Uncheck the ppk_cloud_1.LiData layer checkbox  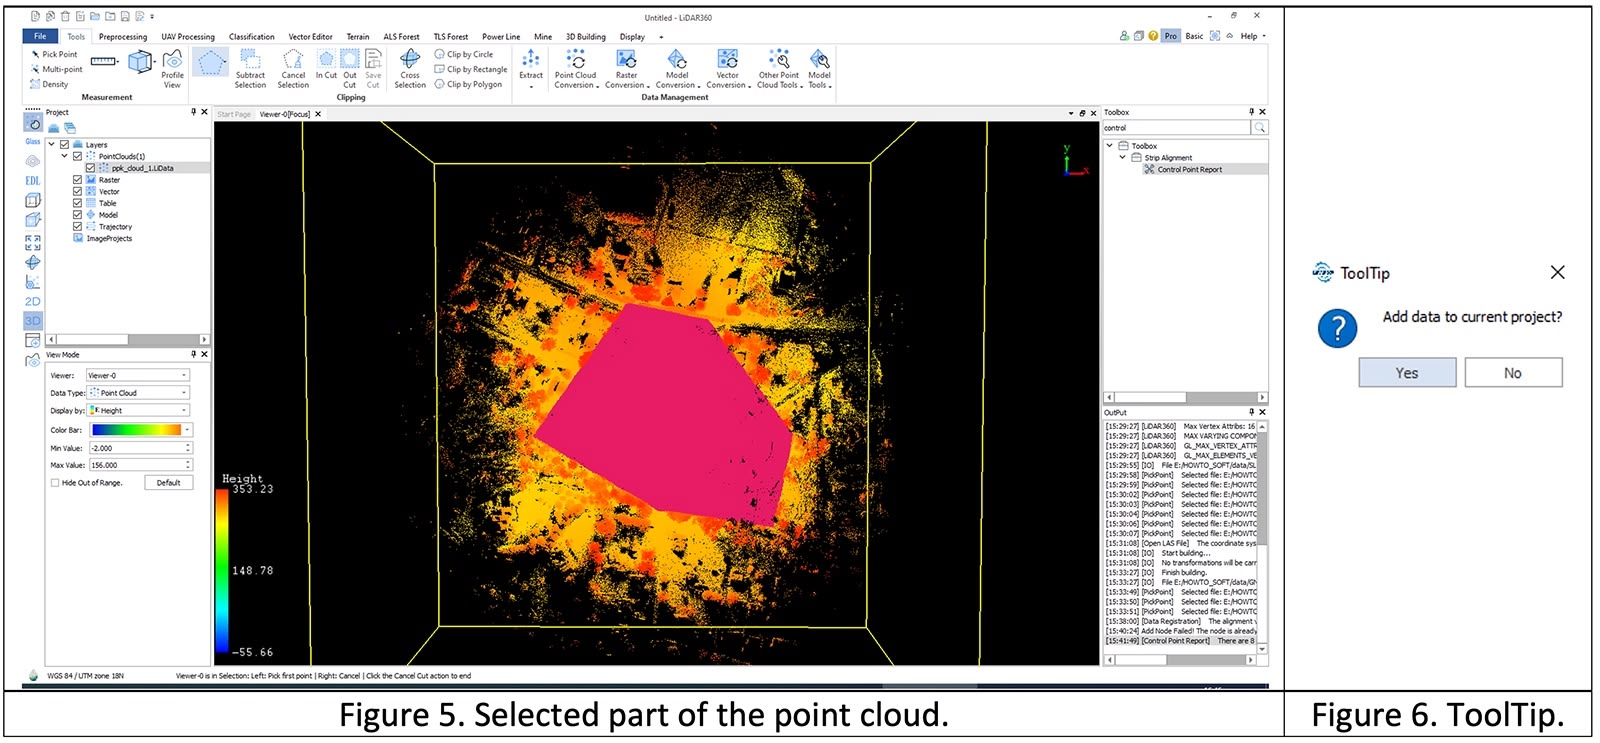point(91,168)
